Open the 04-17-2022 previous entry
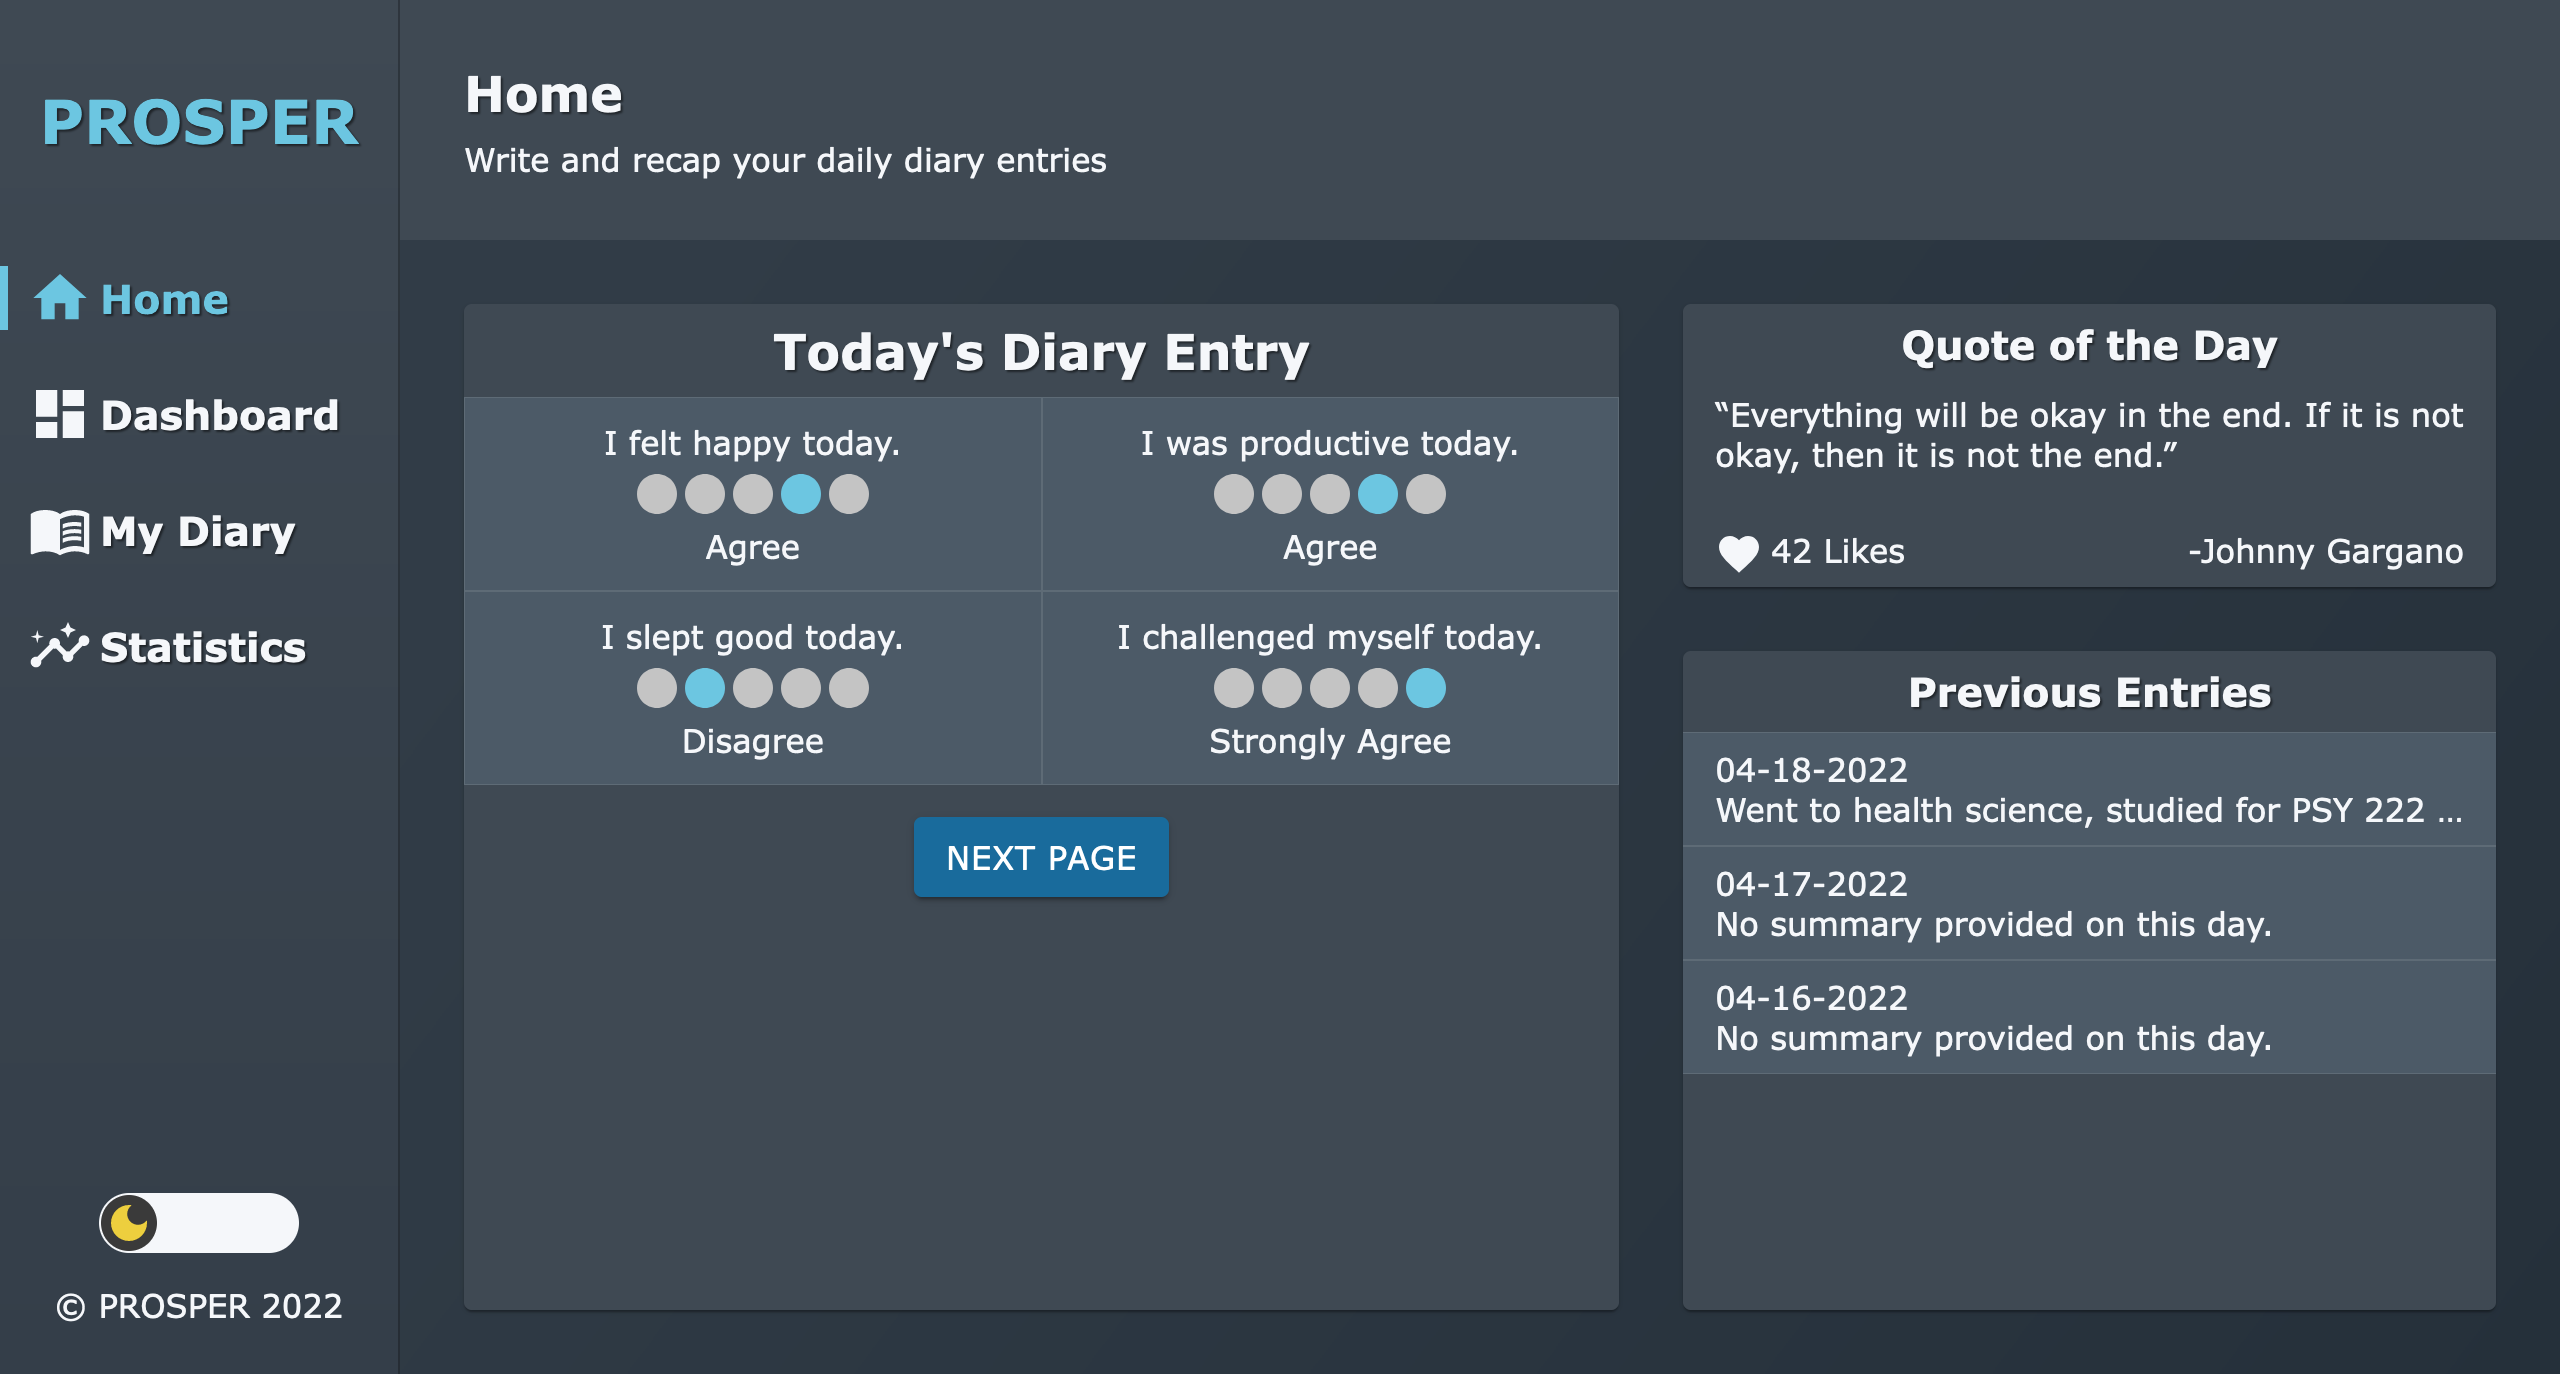 2089,904
